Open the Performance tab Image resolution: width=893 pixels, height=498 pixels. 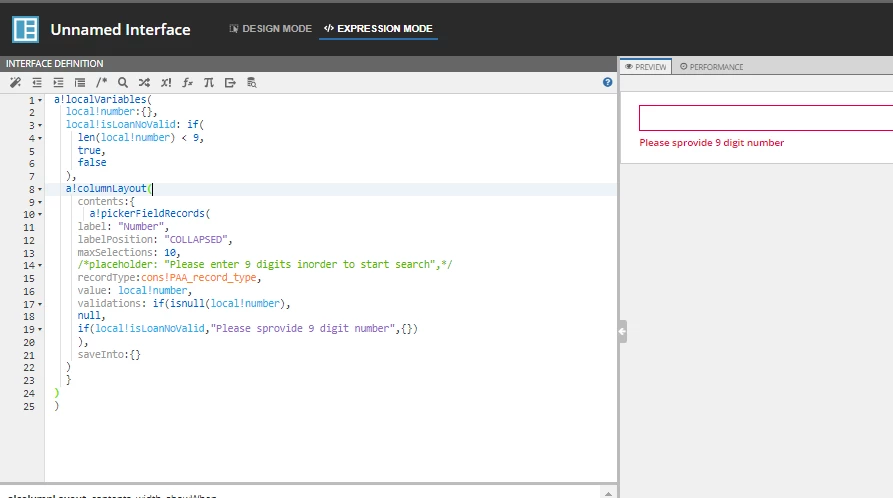pos(711,67)
